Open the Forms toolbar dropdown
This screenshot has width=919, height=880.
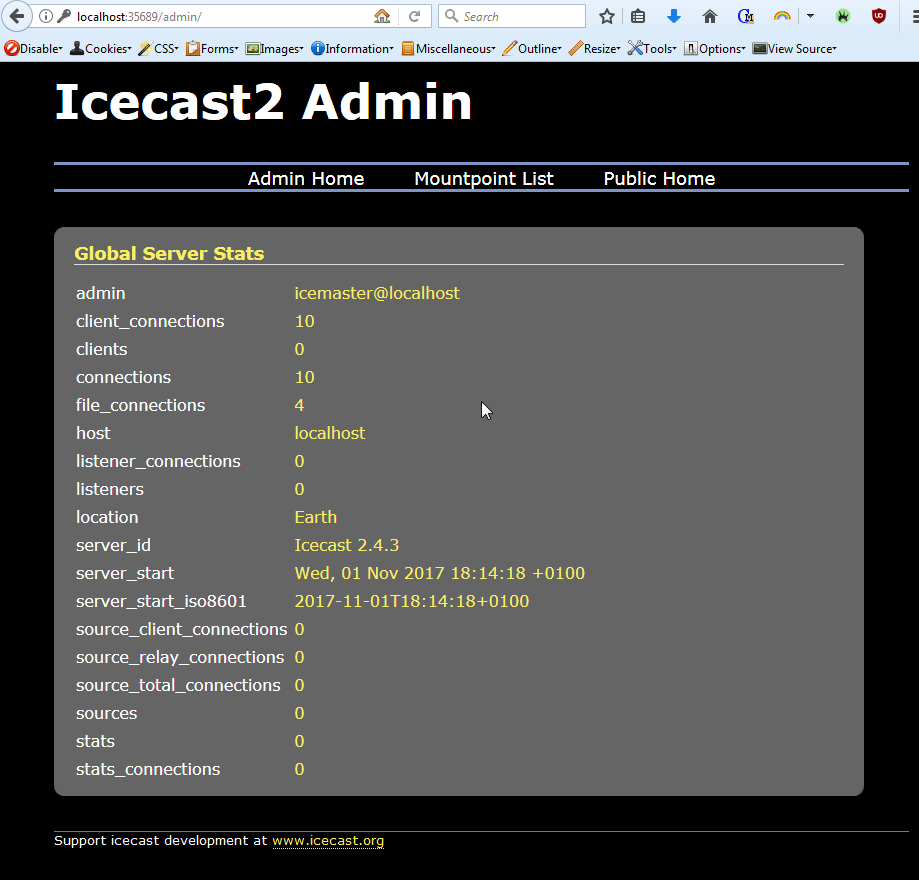point(212,49)
